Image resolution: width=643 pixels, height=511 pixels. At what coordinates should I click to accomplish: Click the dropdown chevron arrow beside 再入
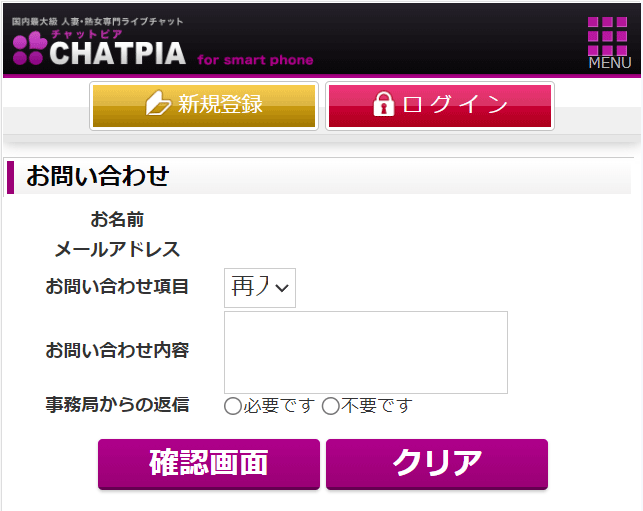pos(282,288)
